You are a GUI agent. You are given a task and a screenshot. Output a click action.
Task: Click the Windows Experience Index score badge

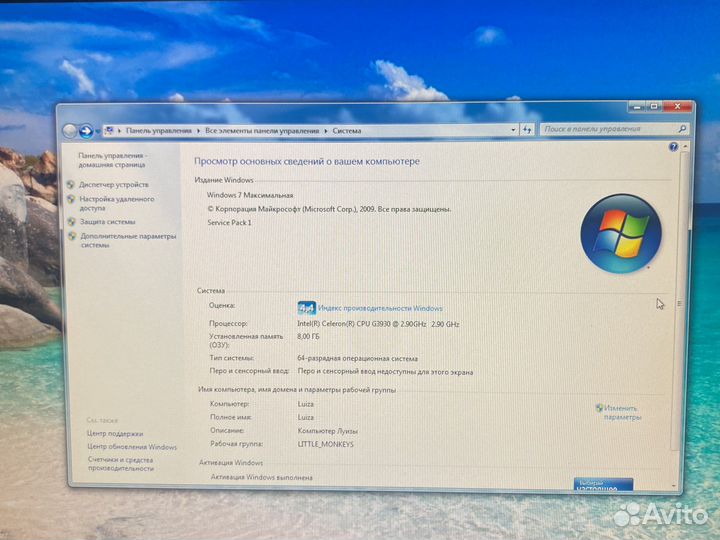306,308
